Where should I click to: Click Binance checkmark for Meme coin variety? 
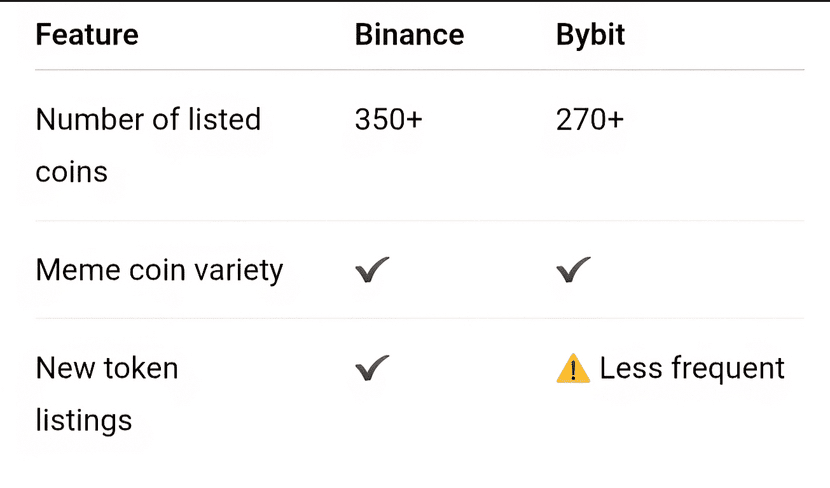(x=372, y=270)
